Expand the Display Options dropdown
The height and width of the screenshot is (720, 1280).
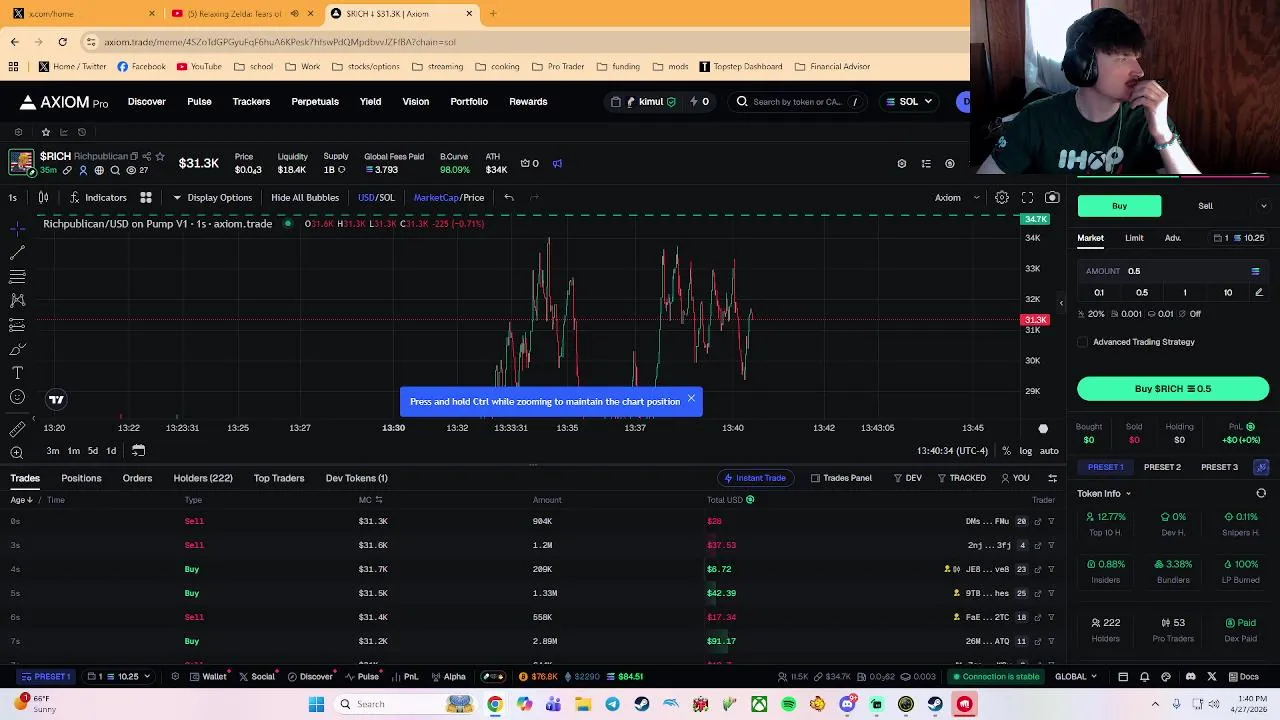212,197
